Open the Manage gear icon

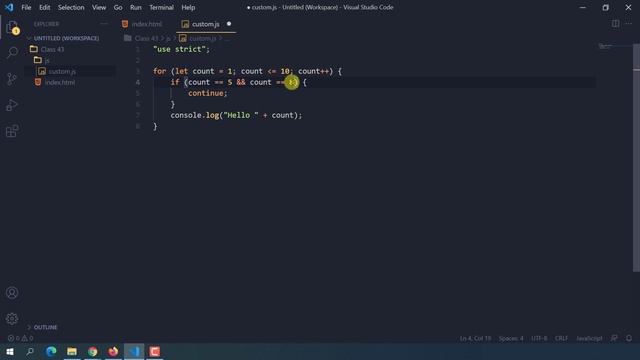12,319
